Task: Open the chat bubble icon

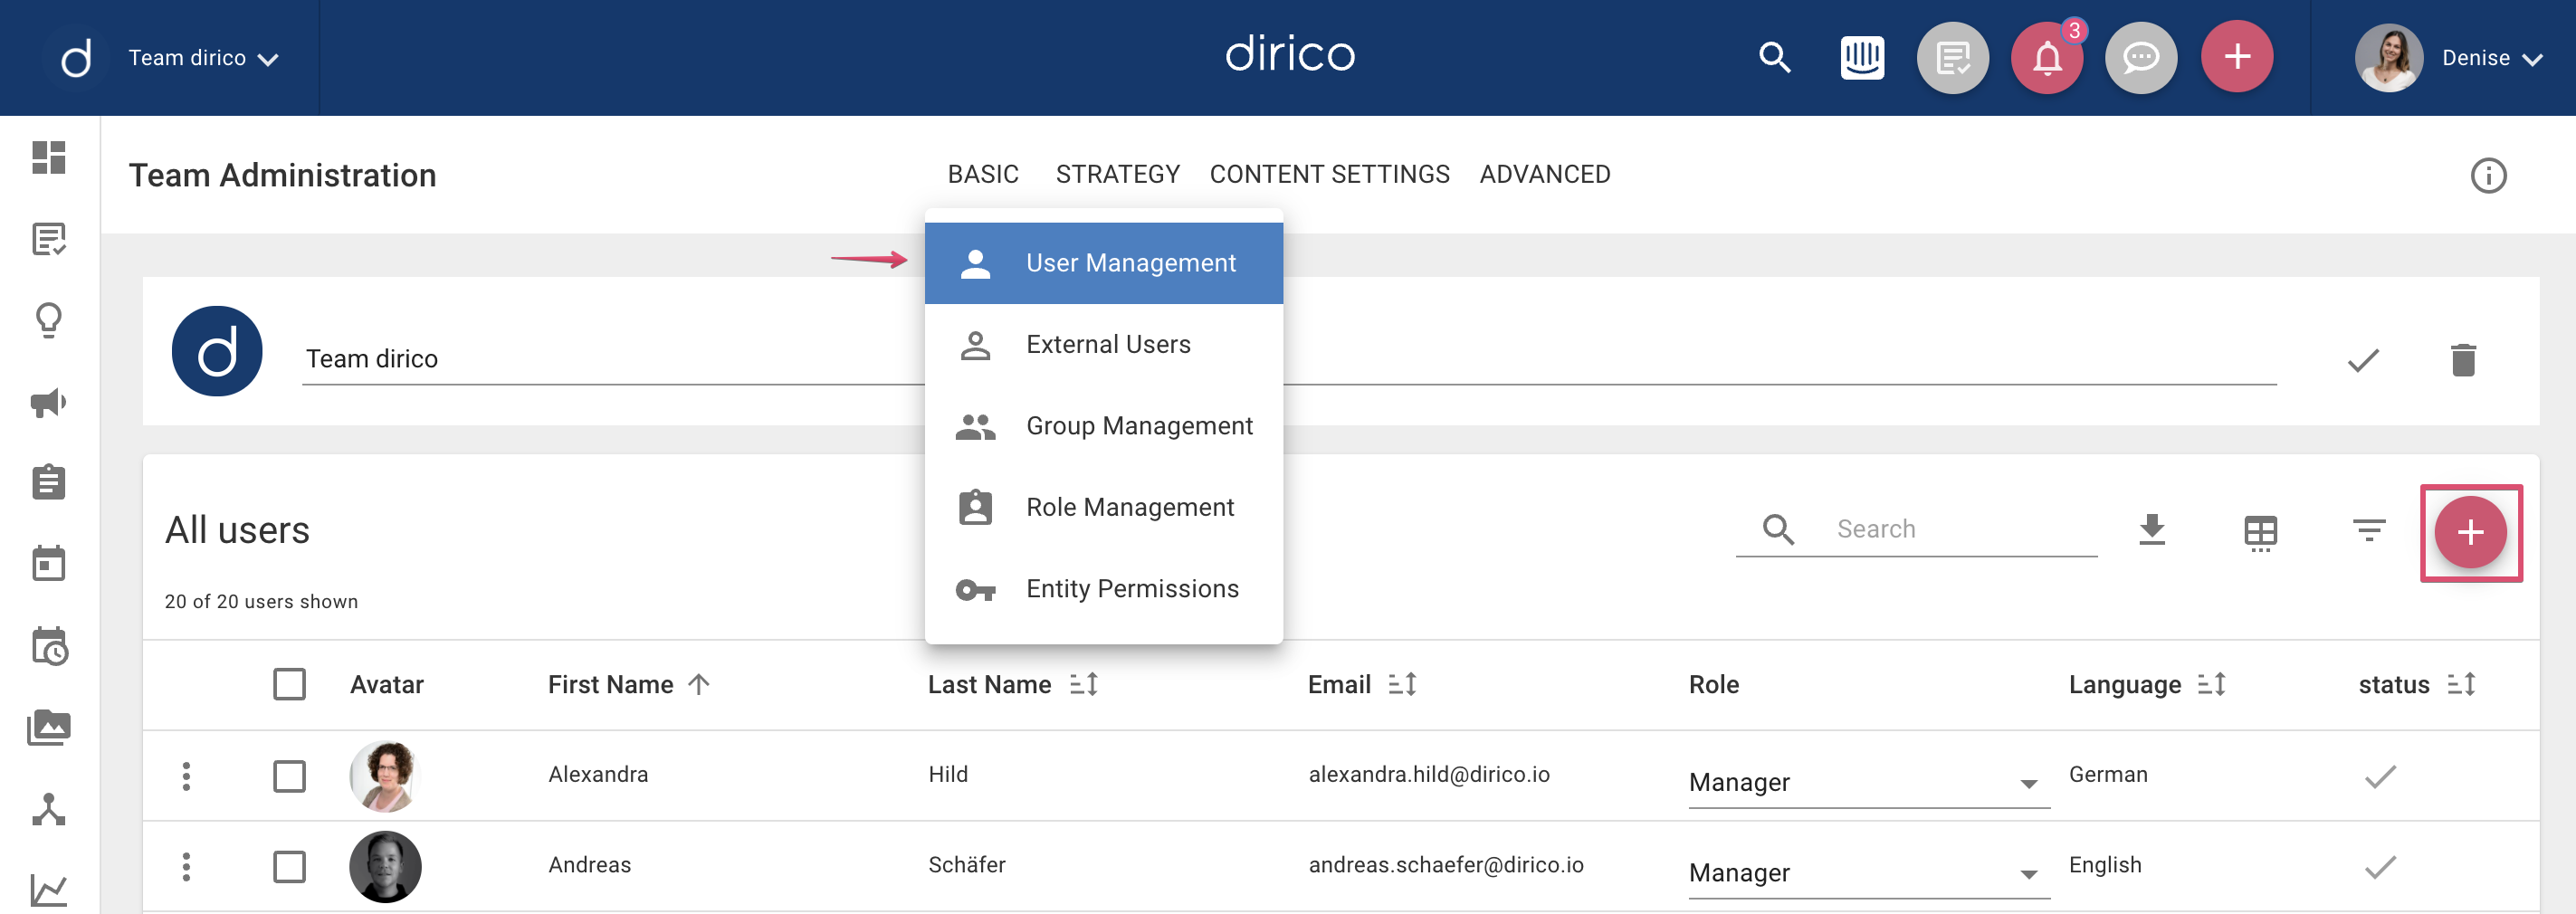Action: point(2141,58)
